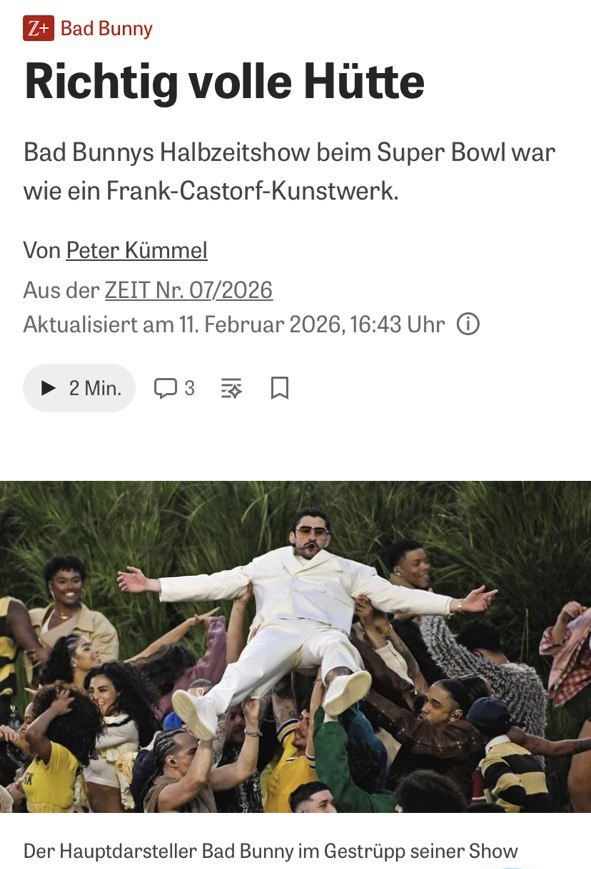Open the Bad Bunny topic tag

(106, 28)
